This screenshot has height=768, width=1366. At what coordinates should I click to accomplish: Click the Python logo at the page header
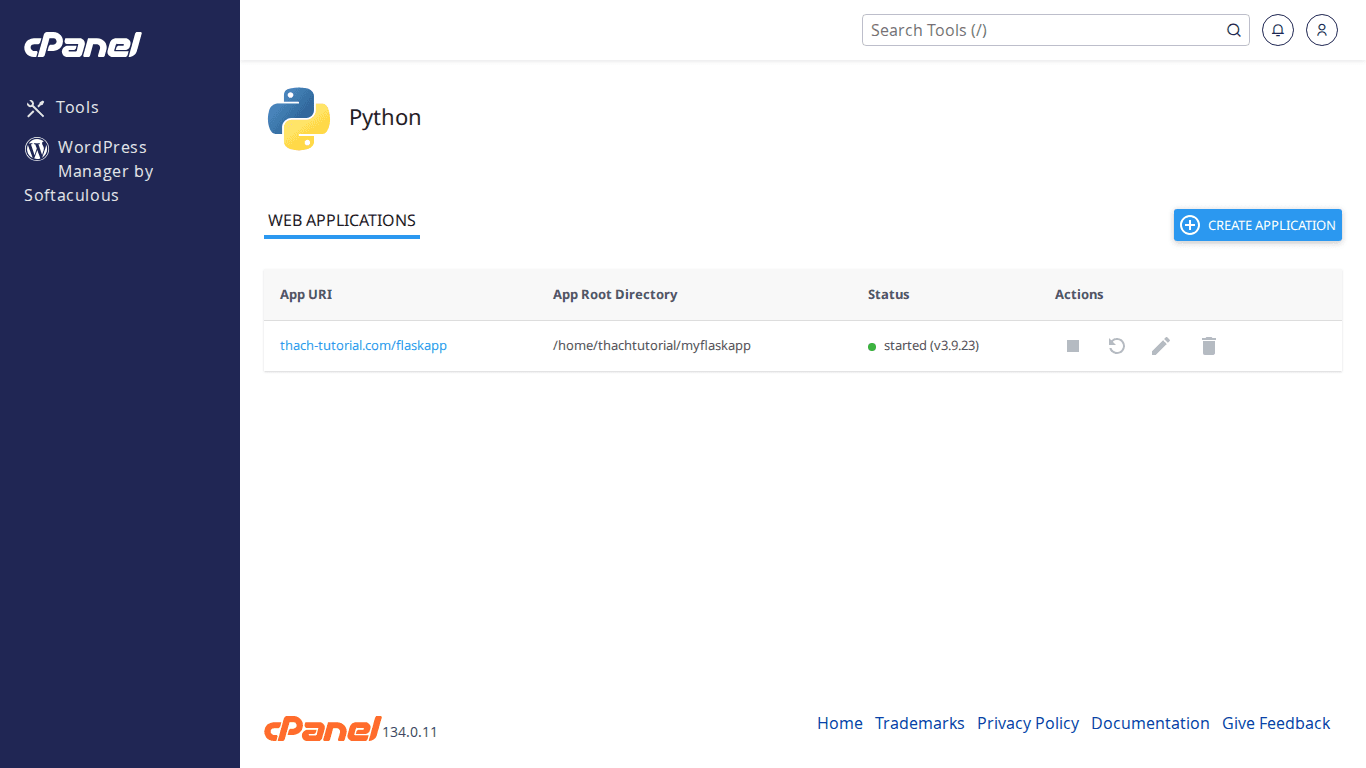pos(297,117)
